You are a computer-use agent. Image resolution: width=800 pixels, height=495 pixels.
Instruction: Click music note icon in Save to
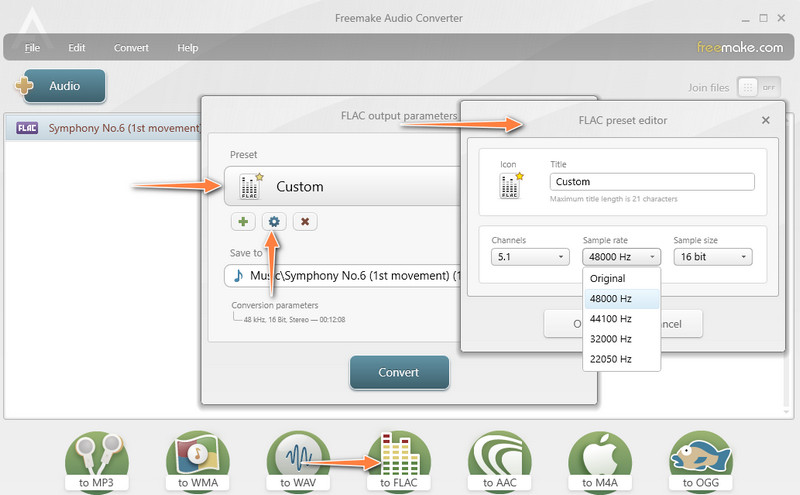coord(238,276)
